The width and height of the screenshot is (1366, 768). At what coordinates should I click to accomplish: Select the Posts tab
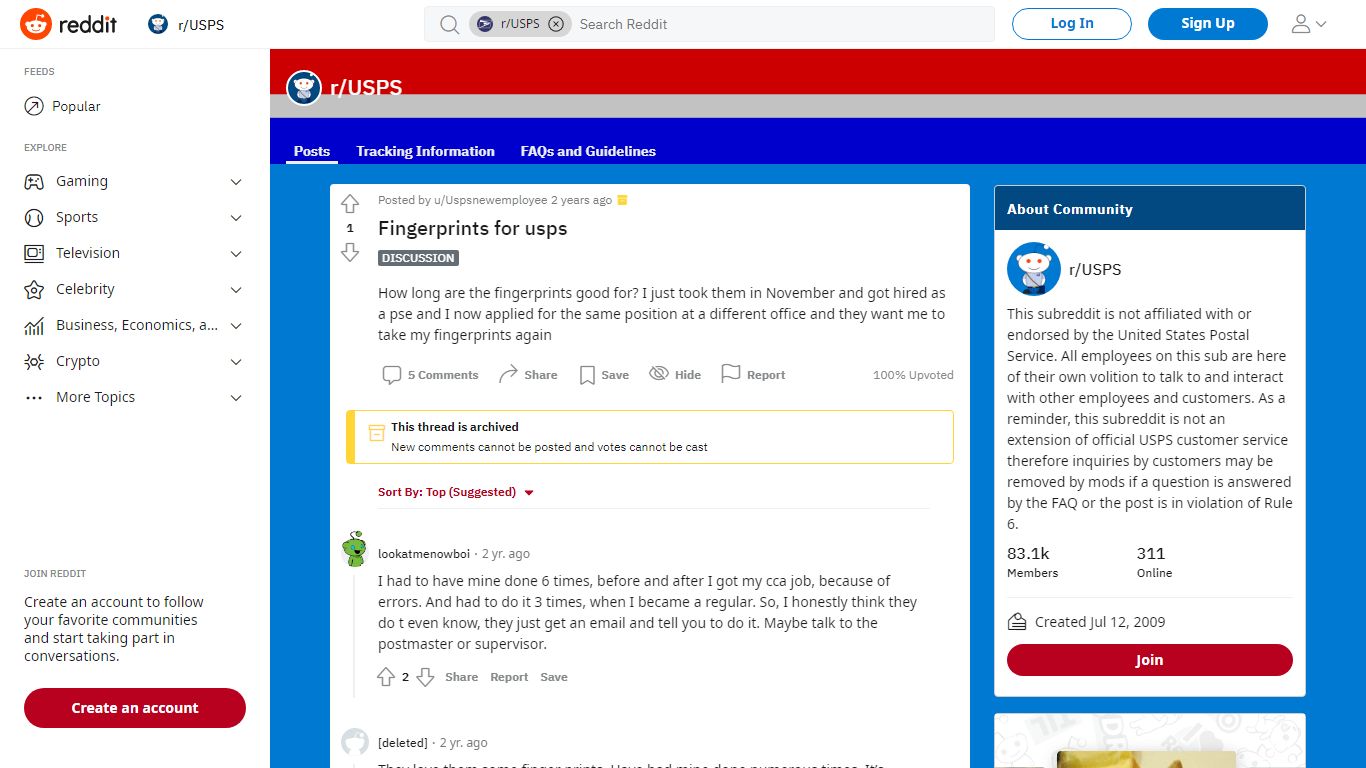tap(312, 151)
